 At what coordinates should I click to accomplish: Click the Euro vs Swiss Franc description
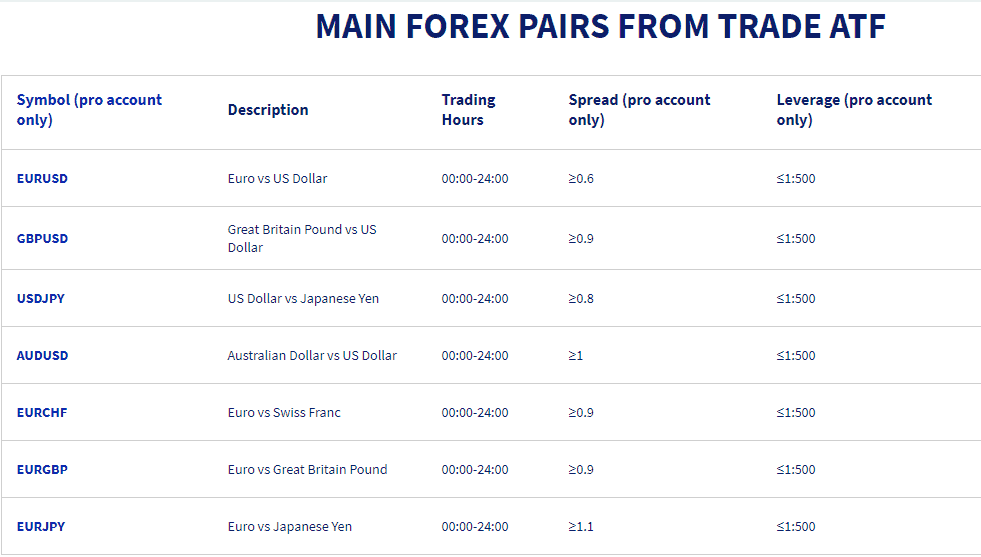pyautogui.click(x=284, y=413)
